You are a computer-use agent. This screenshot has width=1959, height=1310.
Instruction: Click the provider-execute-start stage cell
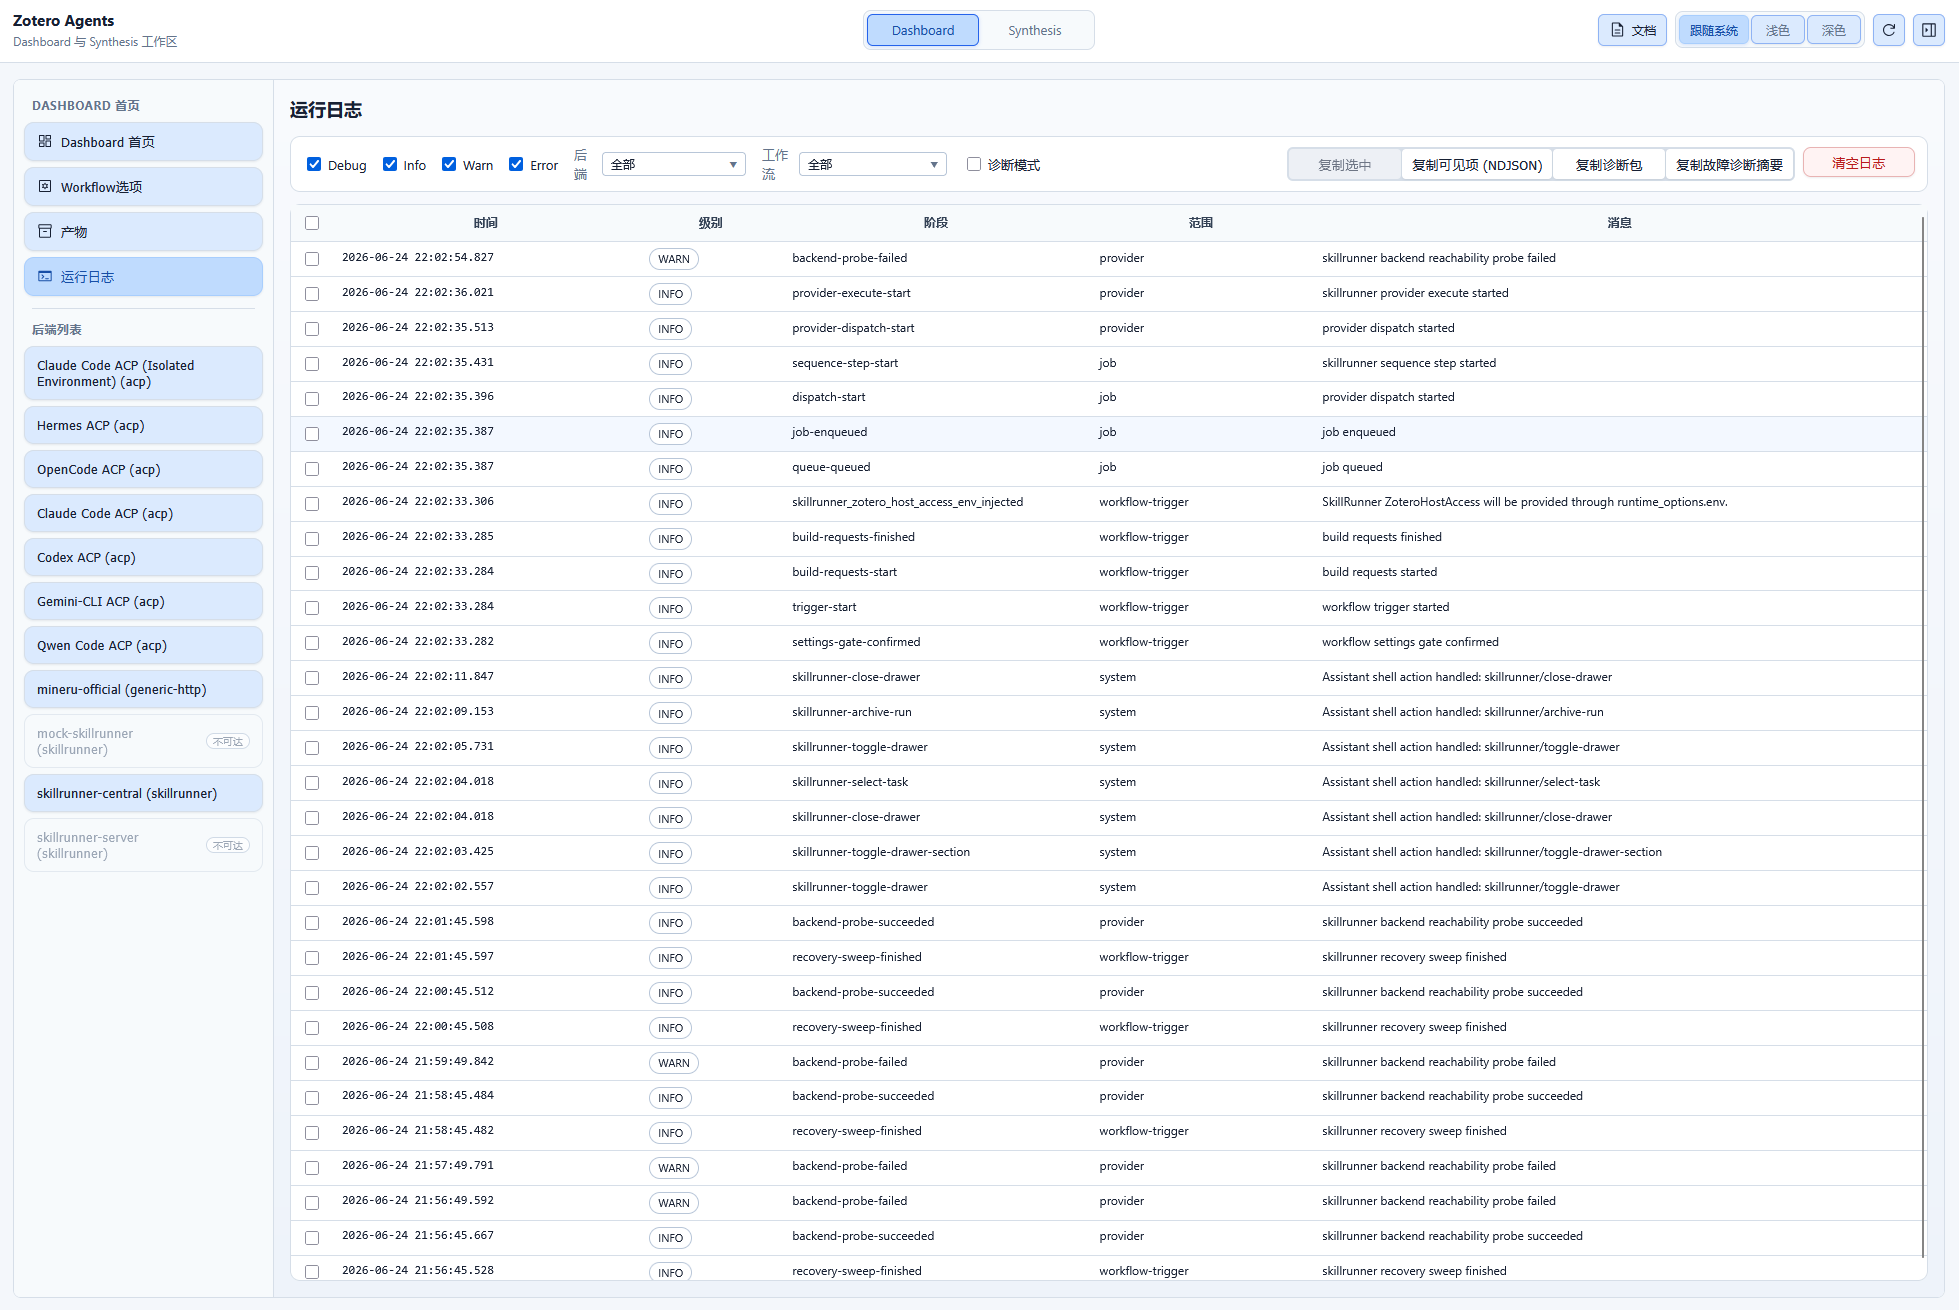[x=851, y=293]
